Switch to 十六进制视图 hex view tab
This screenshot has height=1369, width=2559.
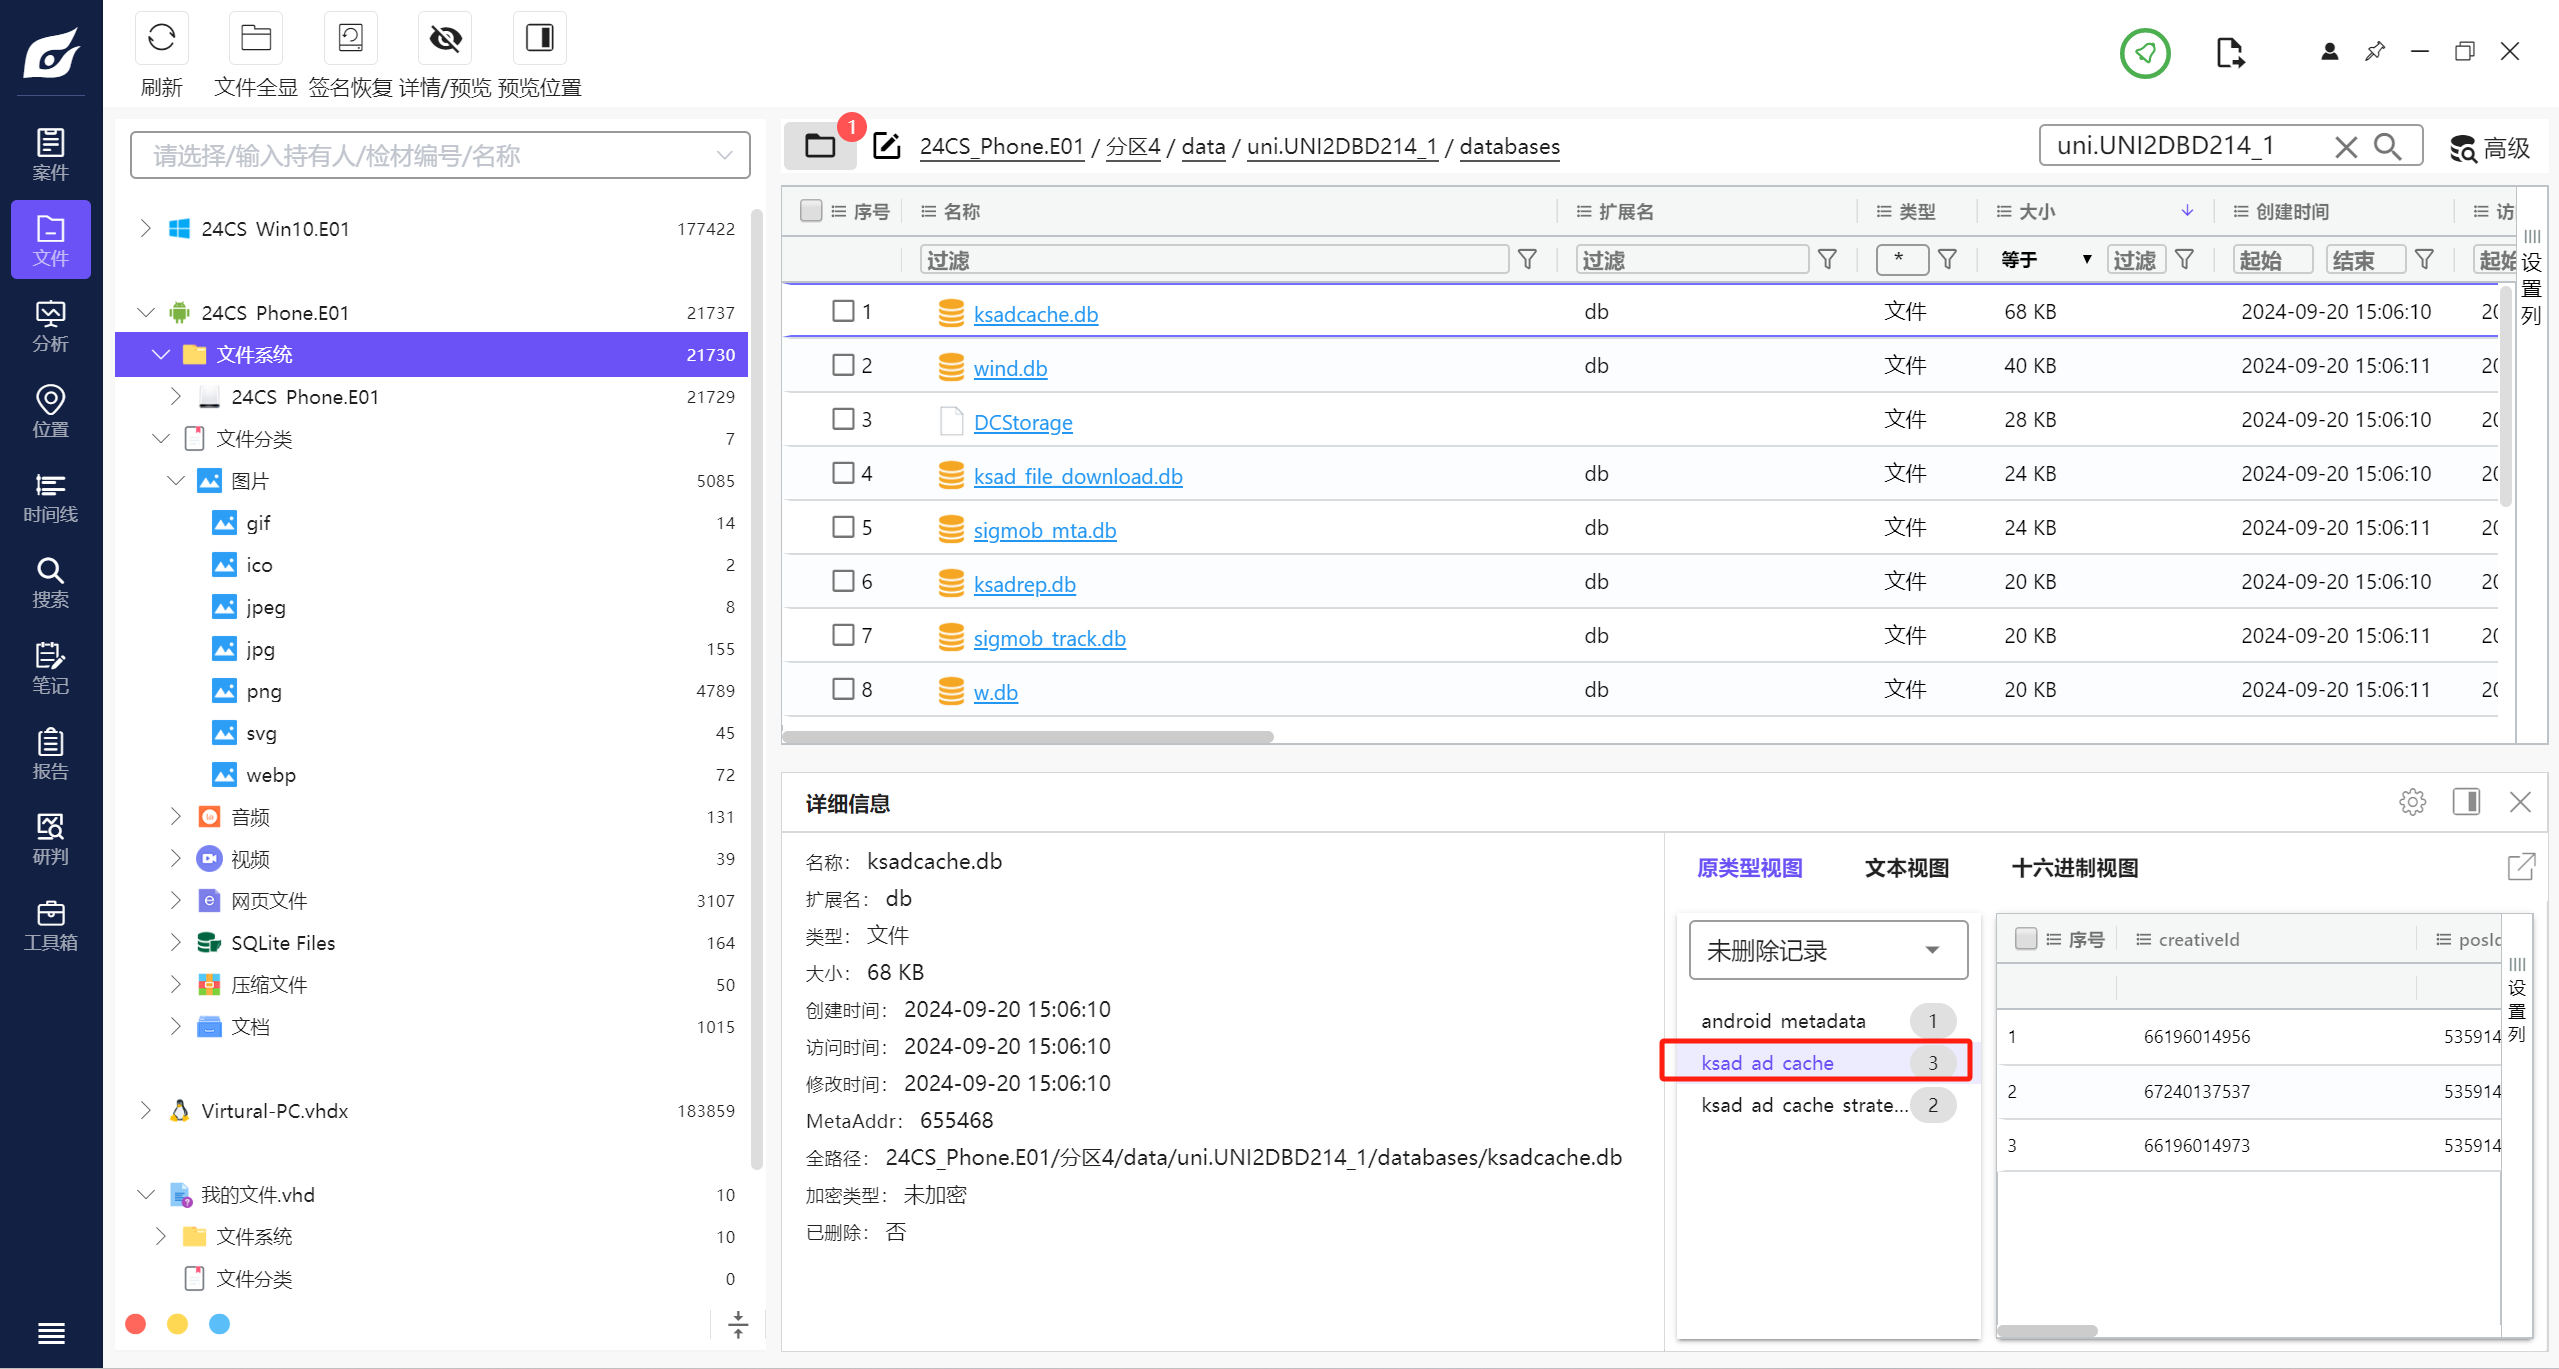[x=2074, y=868]
